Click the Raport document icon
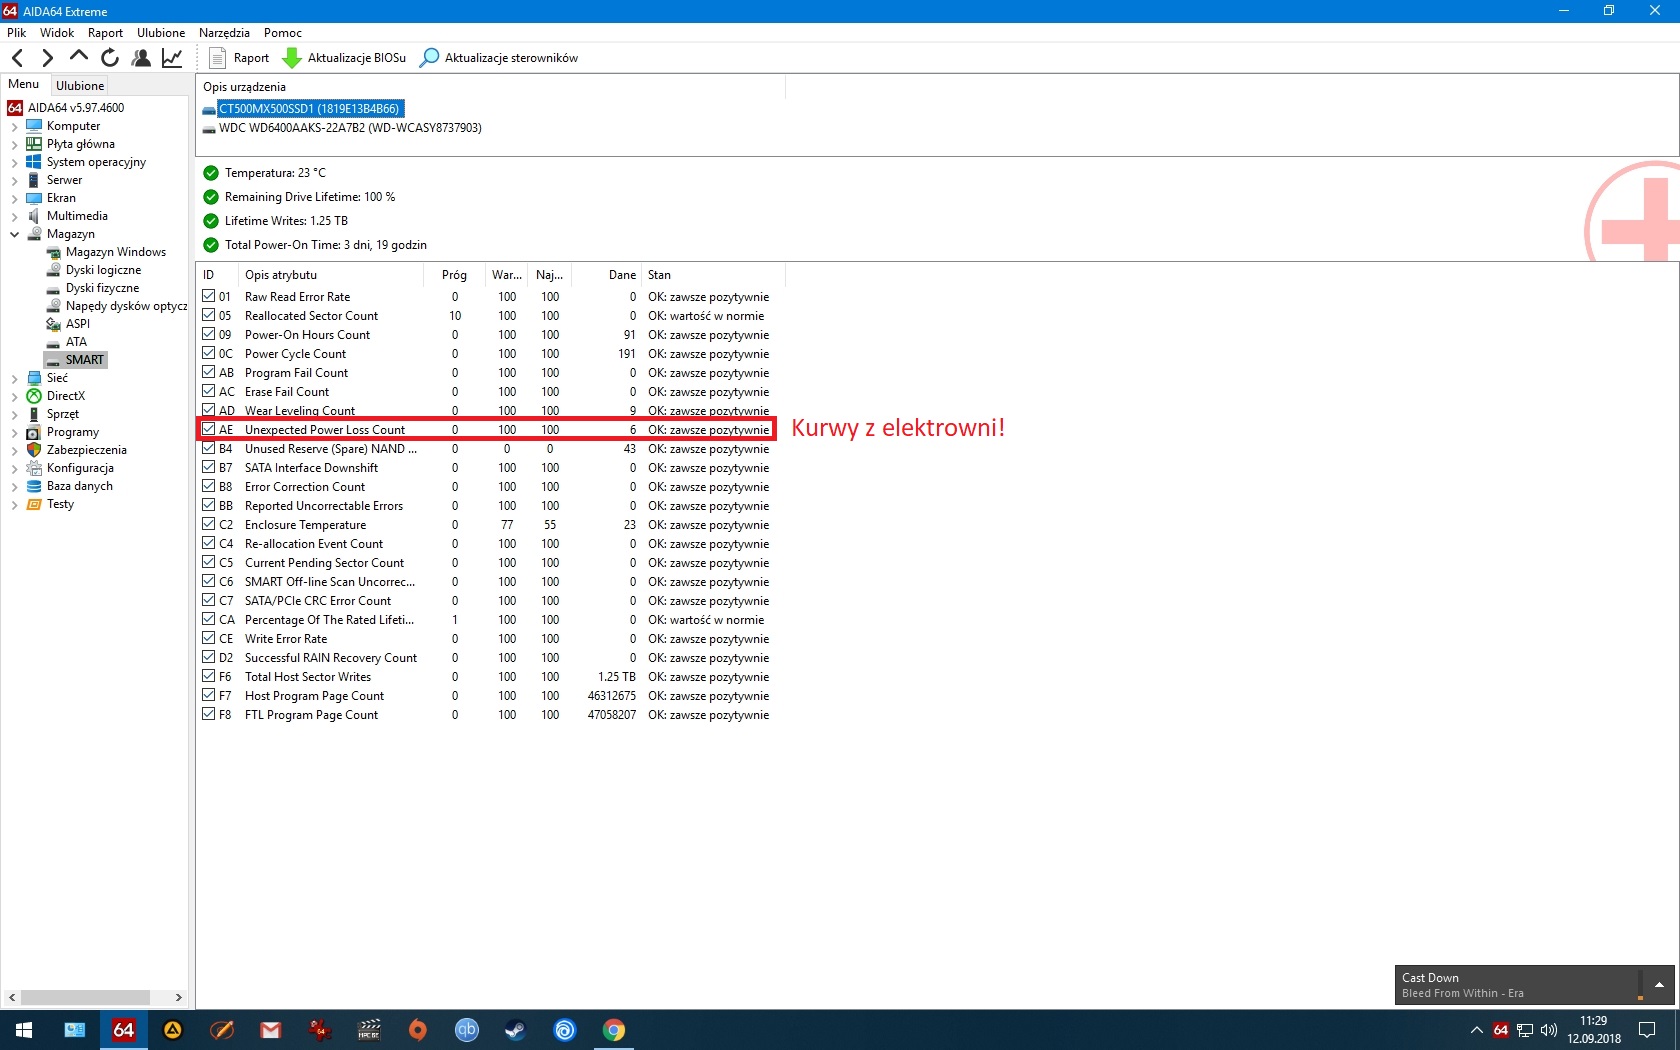The width and height of the screenshot is (1680, 1050). point(217,58)
